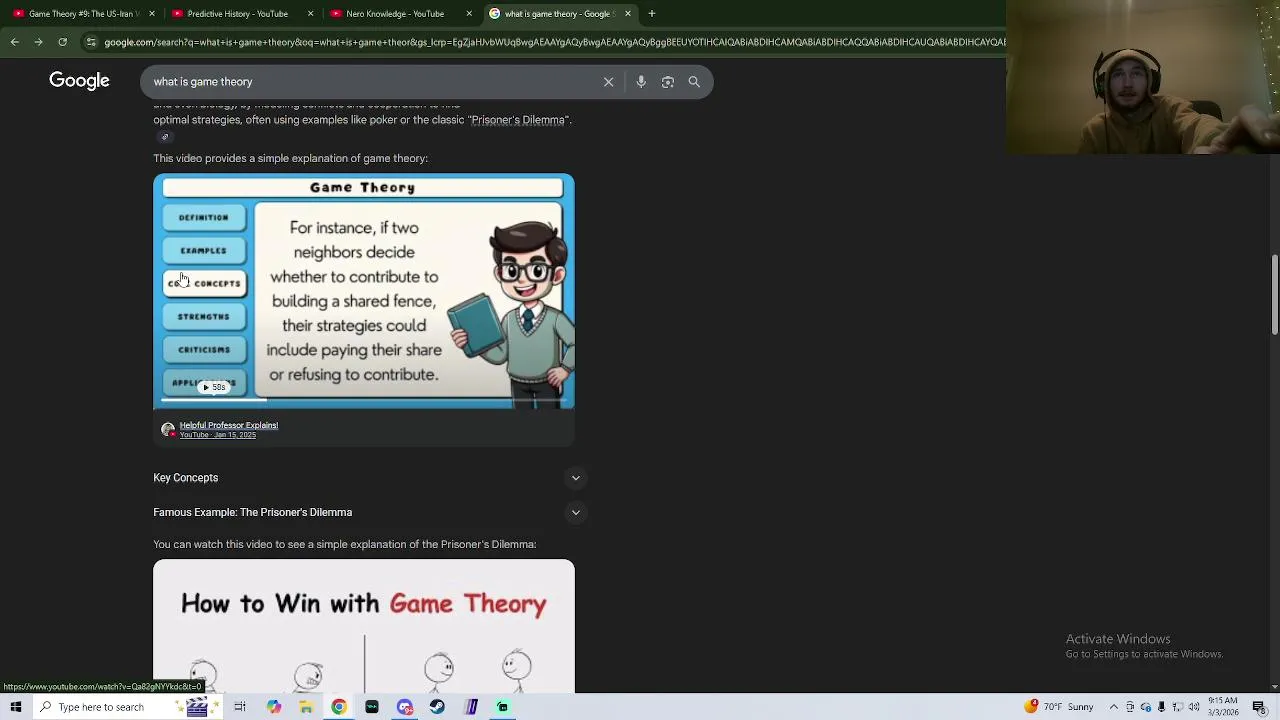The height and width of the screenshot is (720, 1280).
Task: Focus the Google search input field
Action: (370, 82)
